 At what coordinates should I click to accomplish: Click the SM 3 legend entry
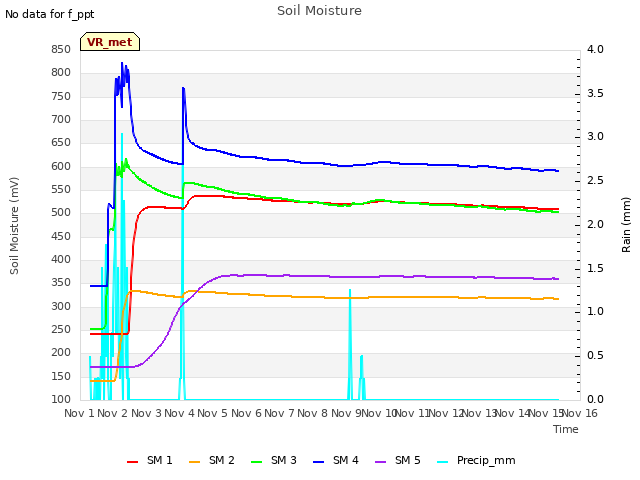[274, 460]
